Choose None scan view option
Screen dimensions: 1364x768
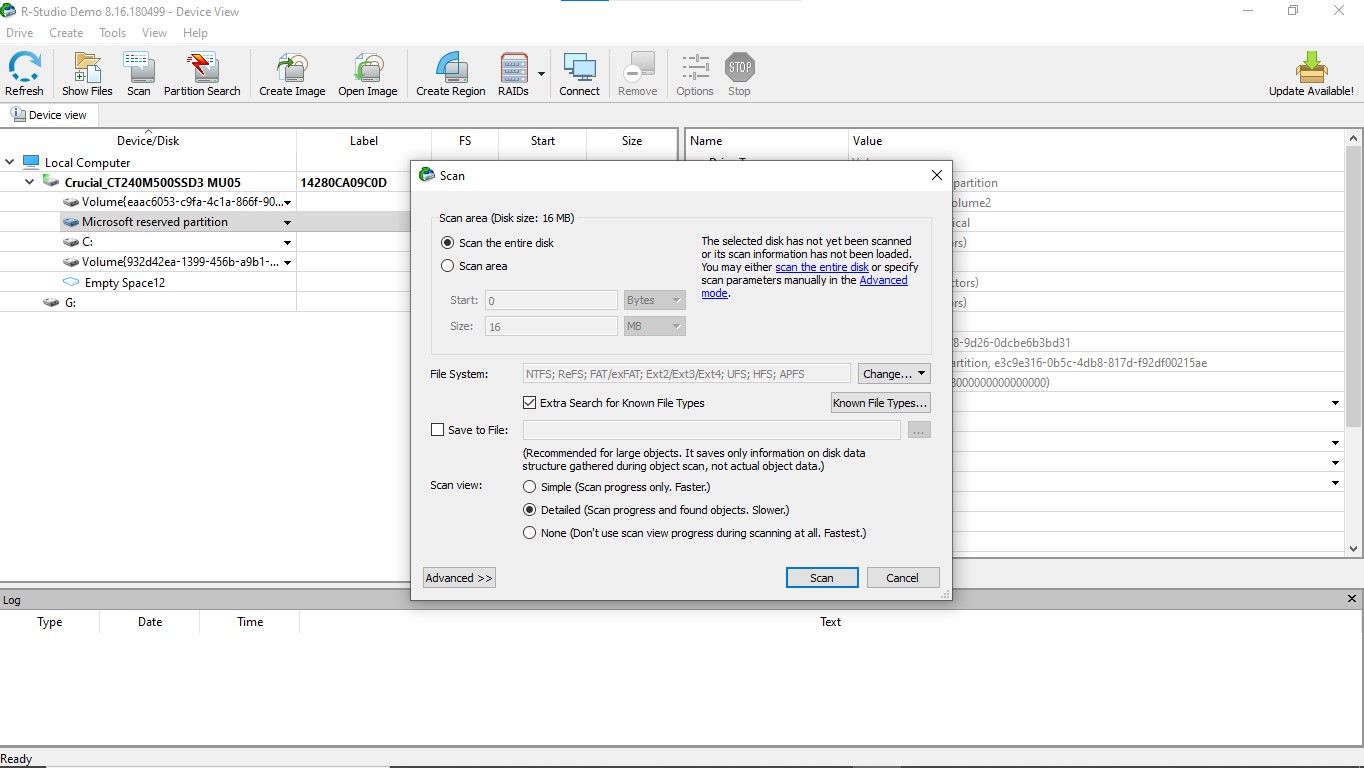(530, 533)
